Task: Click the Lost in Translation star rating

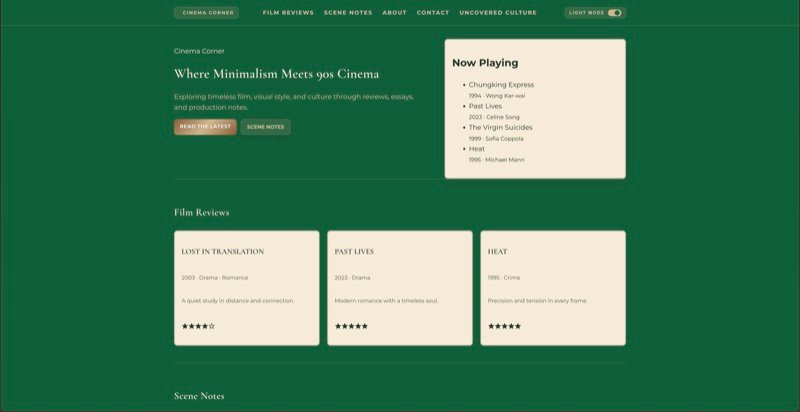Action: tap(198, 326)
